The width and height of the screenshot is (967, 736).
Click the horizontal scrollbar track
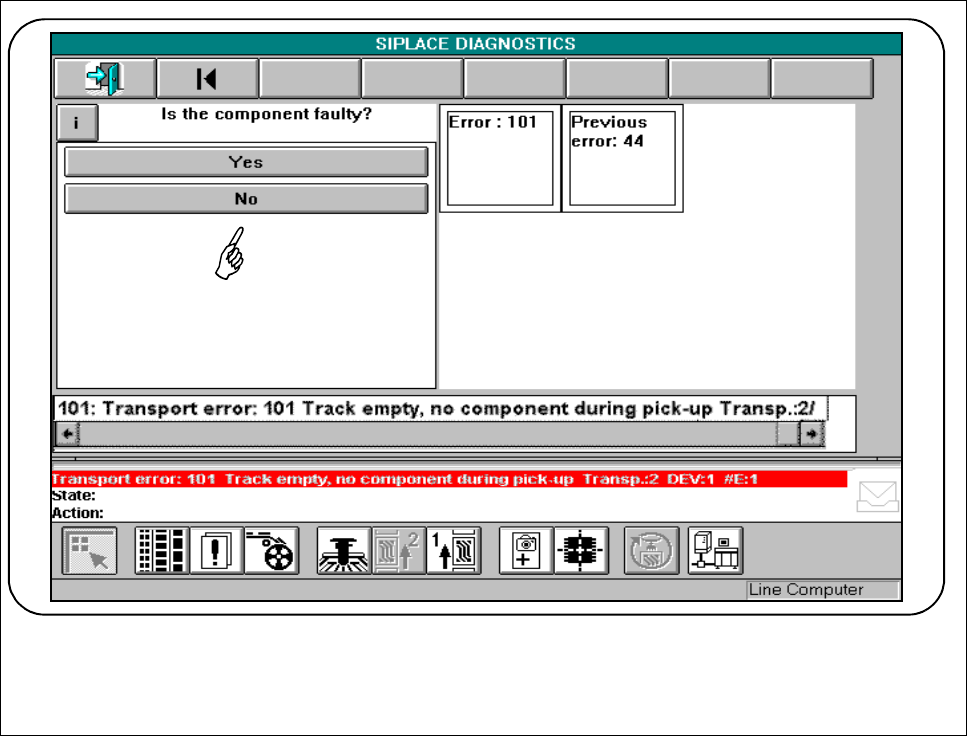427,434
